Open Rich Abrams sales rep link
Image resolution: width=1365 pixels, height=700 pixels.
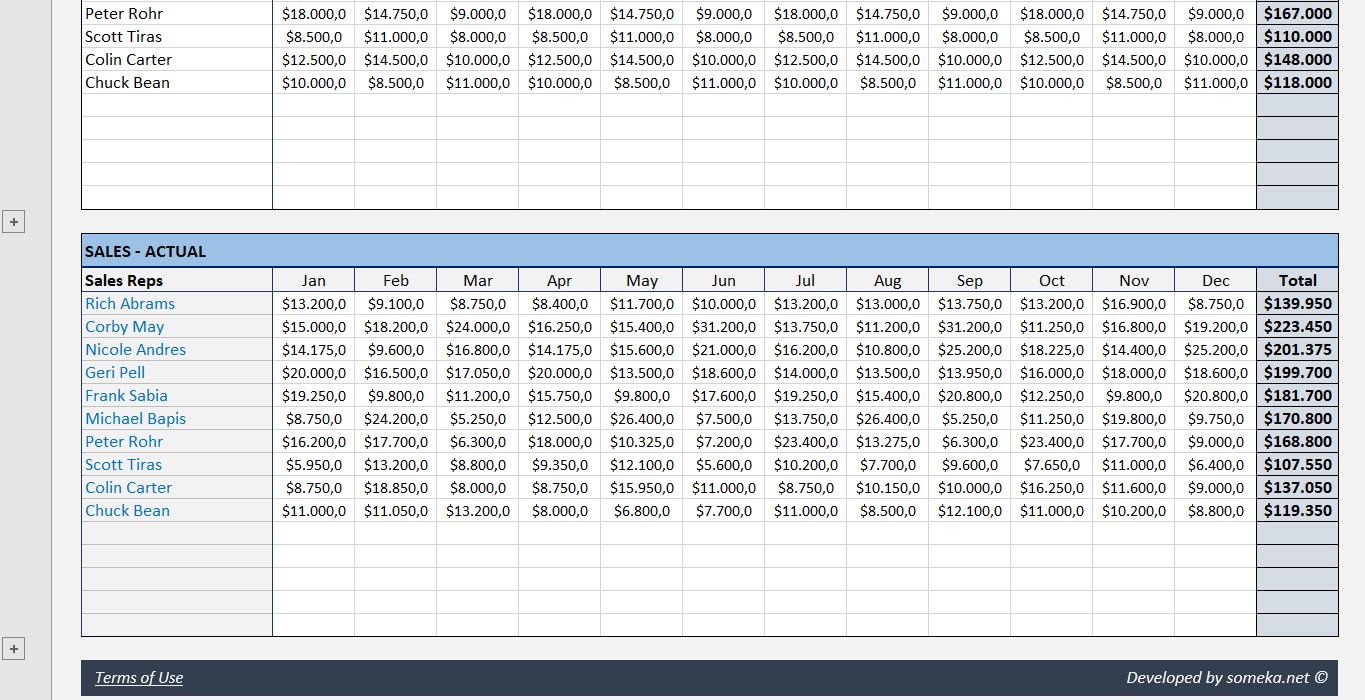tap(129, 303)
